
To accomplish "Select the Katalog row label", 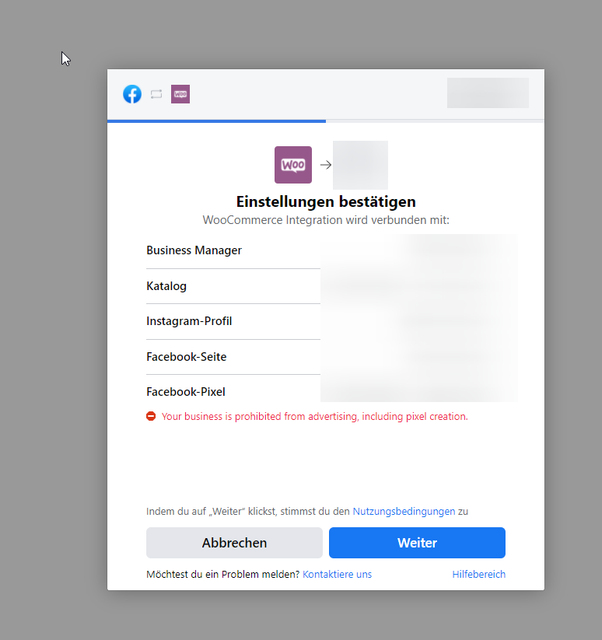I will tap(167, 286).
